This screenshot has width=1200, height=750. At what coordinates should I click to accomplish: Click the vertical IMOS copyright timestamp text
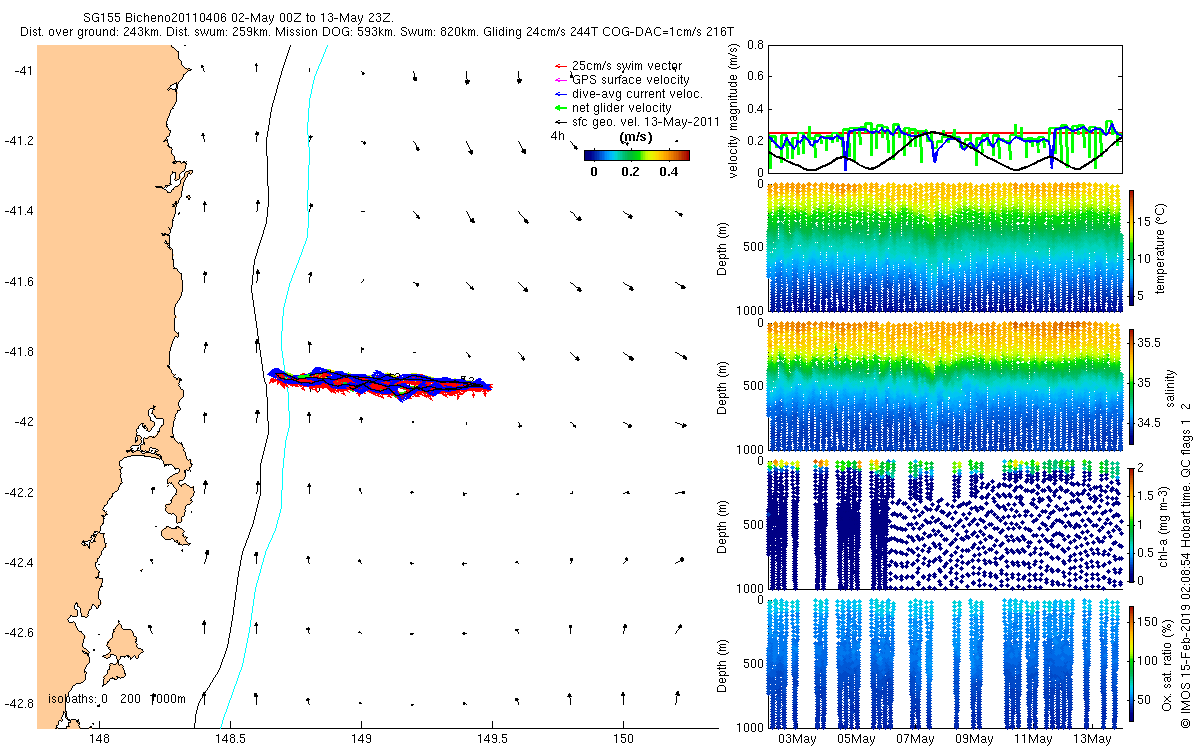1186,565
